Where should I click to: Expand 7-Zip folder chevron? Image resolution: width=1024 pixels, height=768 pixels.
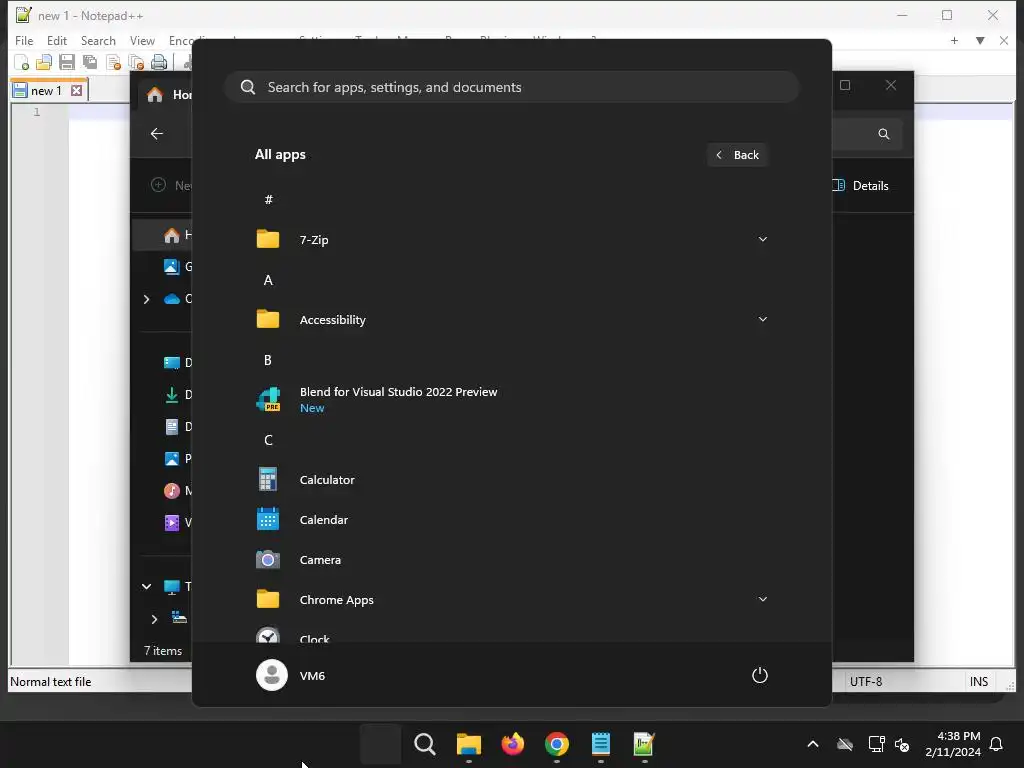(x=762, y=240)
